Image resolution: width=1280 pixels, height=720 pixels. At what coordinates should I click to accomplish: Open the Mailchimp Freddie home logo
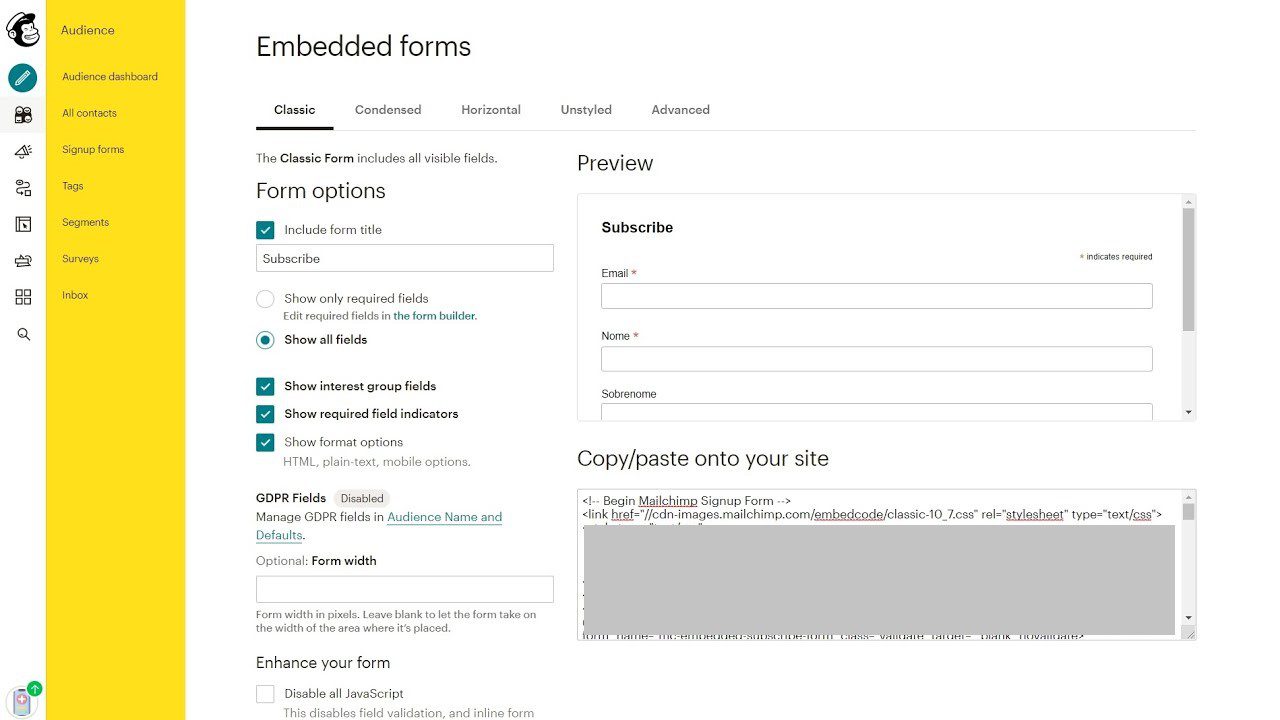pyautogui.click(x=22, y=29)
